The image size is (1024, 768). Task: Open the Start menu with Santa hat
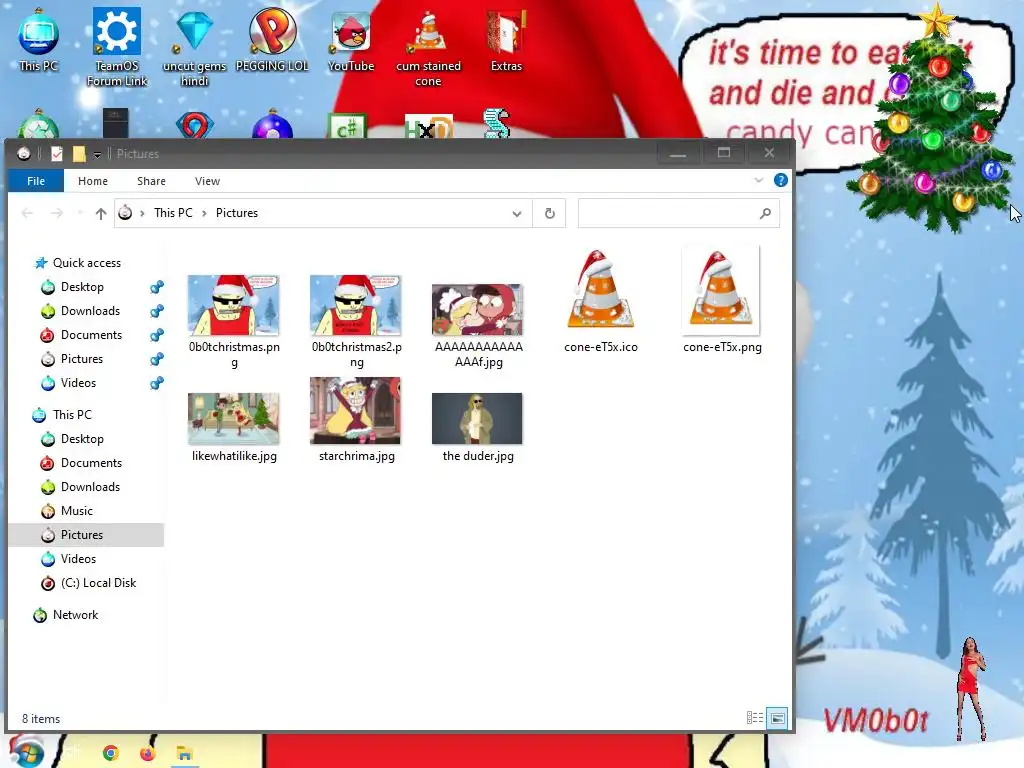tap(26, 752)
